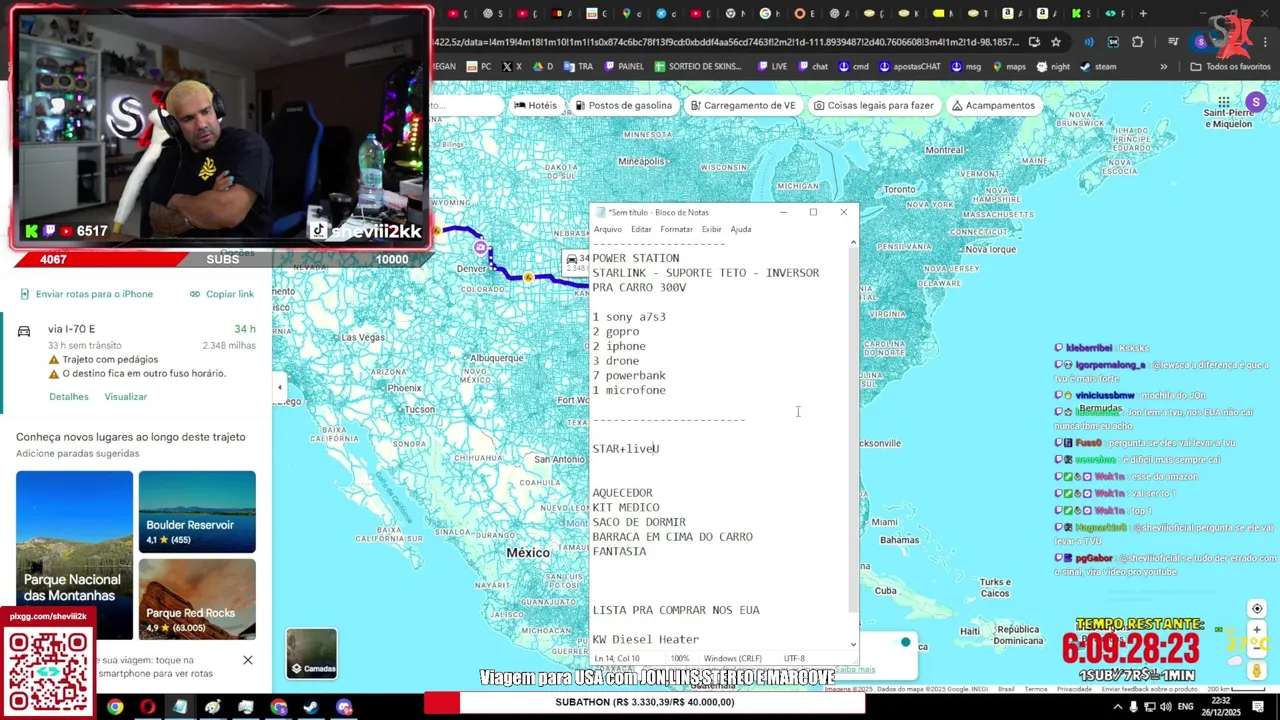The image size is (1280, 720).
Task: Zoom out on the map
Action: coord(1257,648)
